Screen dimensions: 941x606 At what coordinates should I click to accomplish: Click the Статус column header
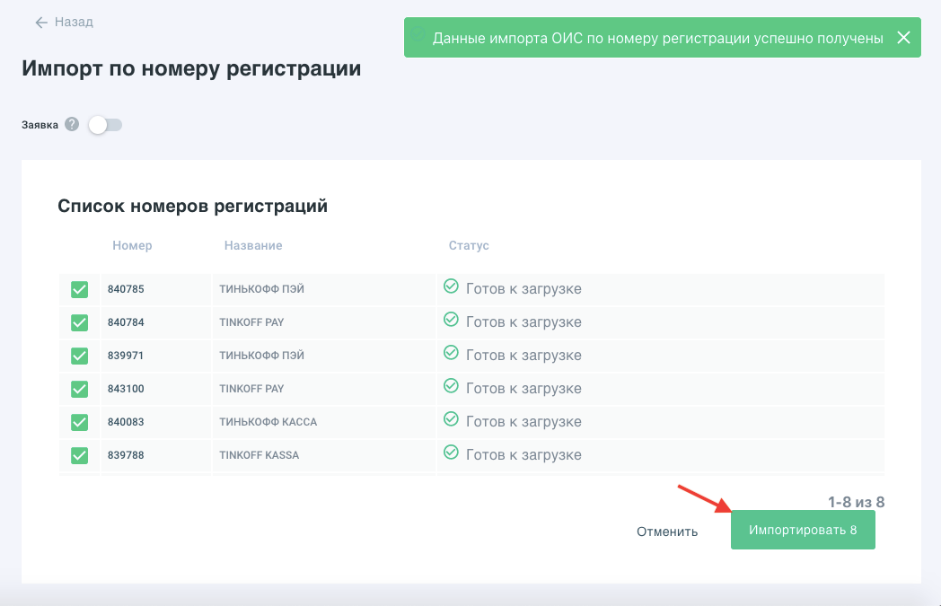(469, 245)
